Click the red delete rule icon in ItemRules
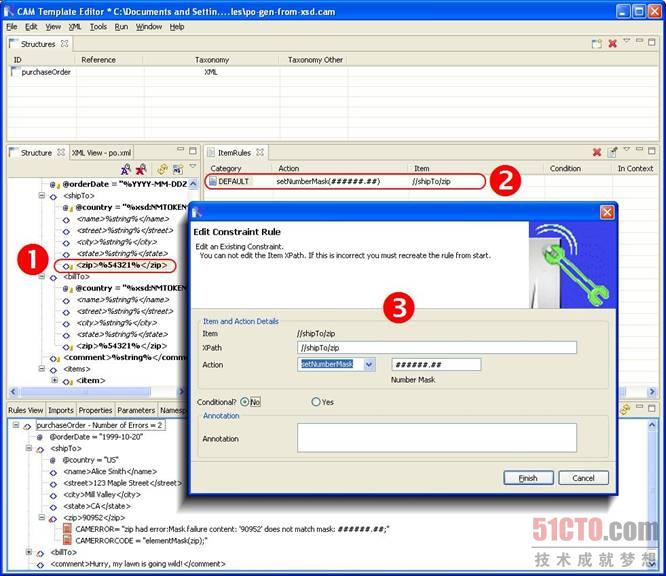 [597, 152]
